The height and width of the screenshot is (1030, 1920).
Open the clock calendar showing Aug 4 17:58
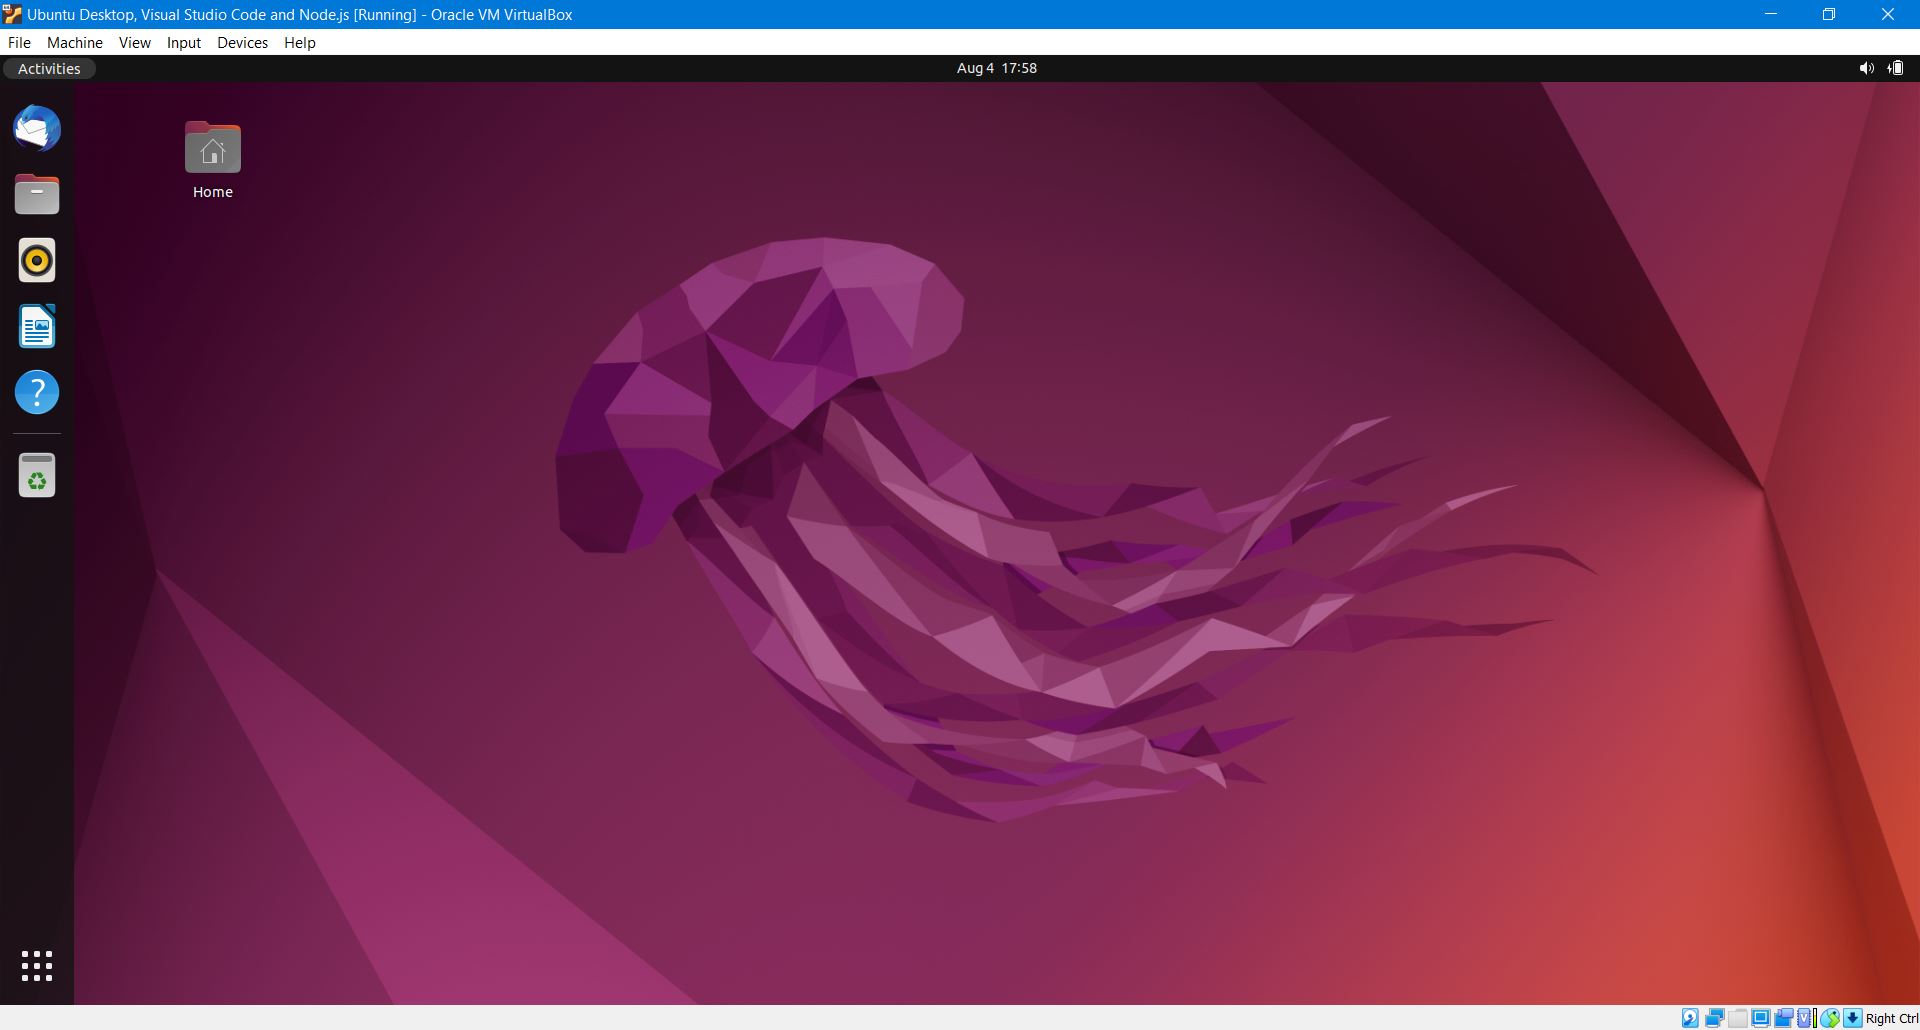tap(996, 68)
